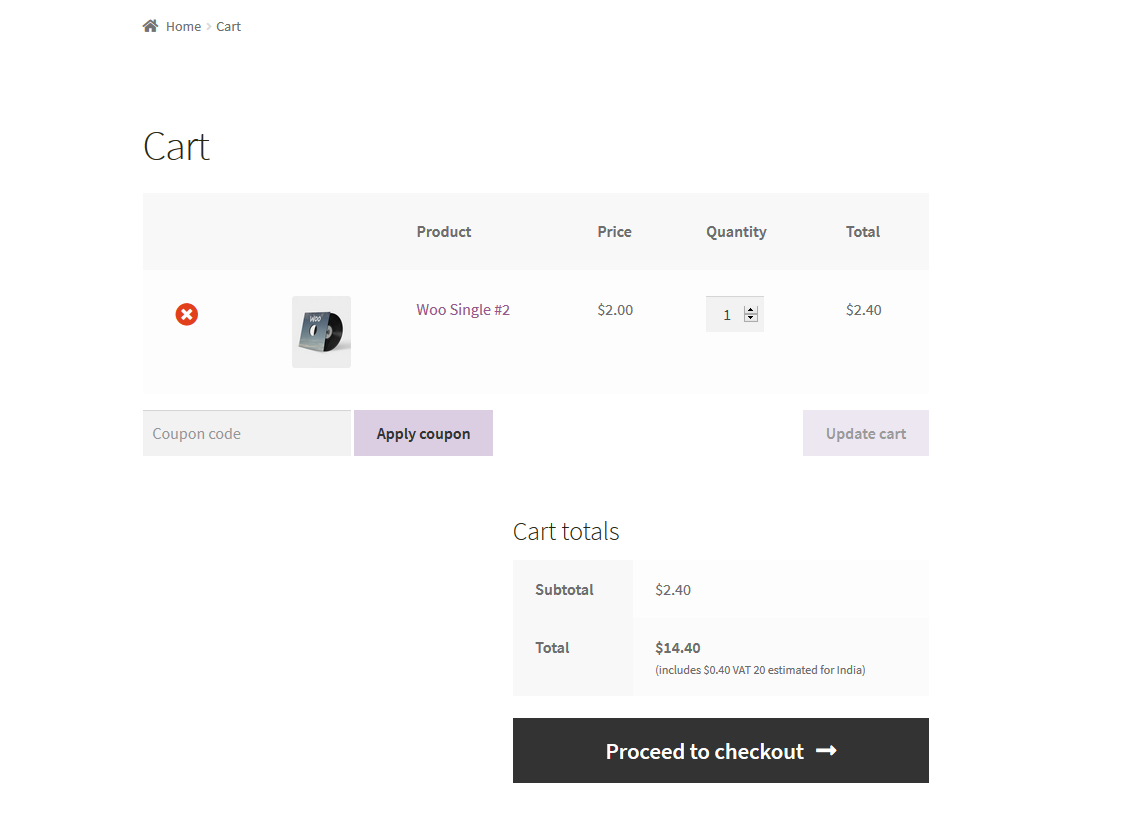
Task: Decrease quantity with the down arrow
Action: [x=751, y=319]
